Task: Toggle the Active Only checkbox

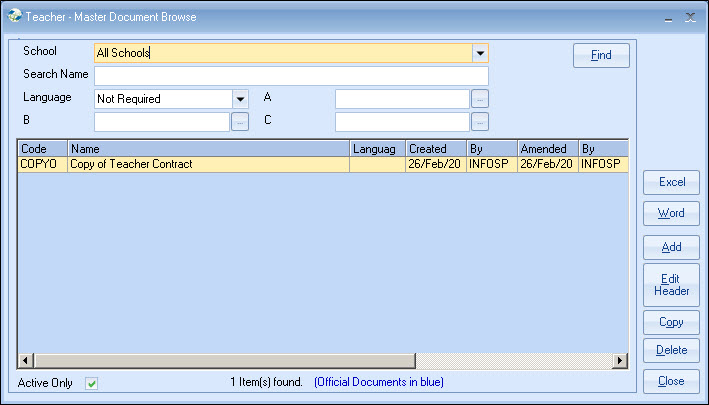Action: (x=92, y=383)
